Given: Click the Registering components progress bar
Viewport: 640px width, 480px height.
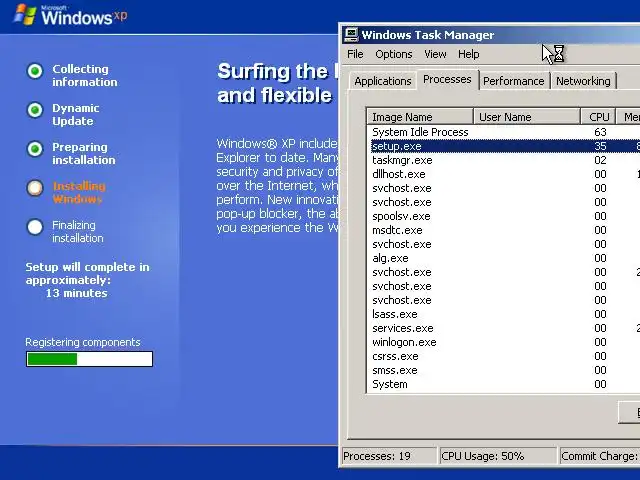Looking at the screenshot, I should tap(89, 359).
